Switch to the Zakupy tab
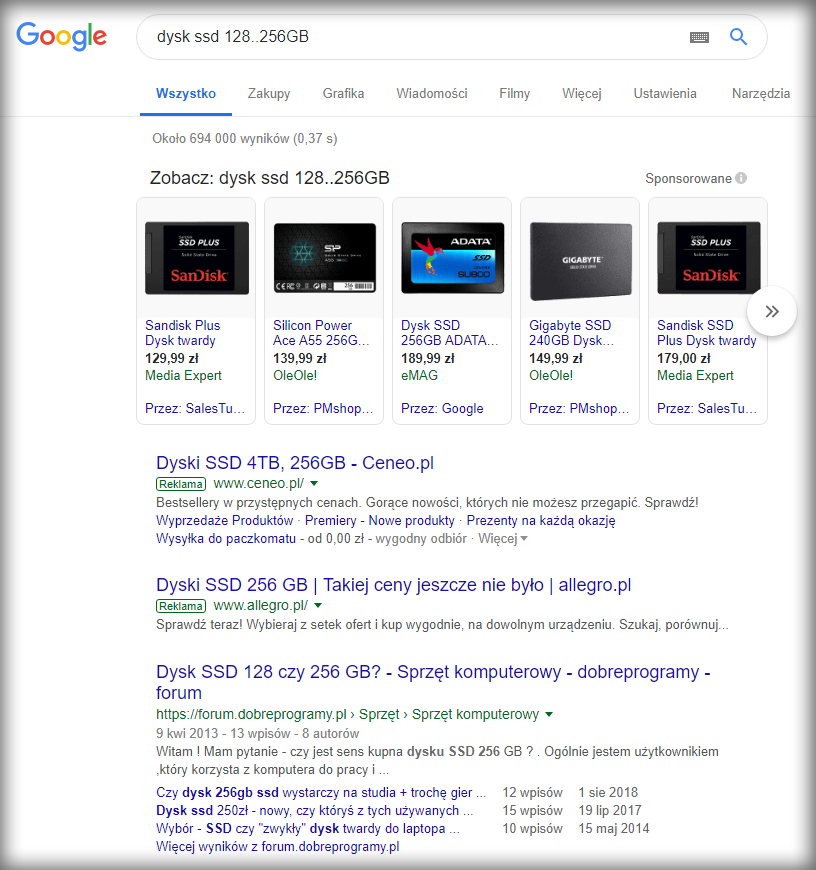Image resolution: width=816 pixels, height=870 pixels. [x=268, y=93]
